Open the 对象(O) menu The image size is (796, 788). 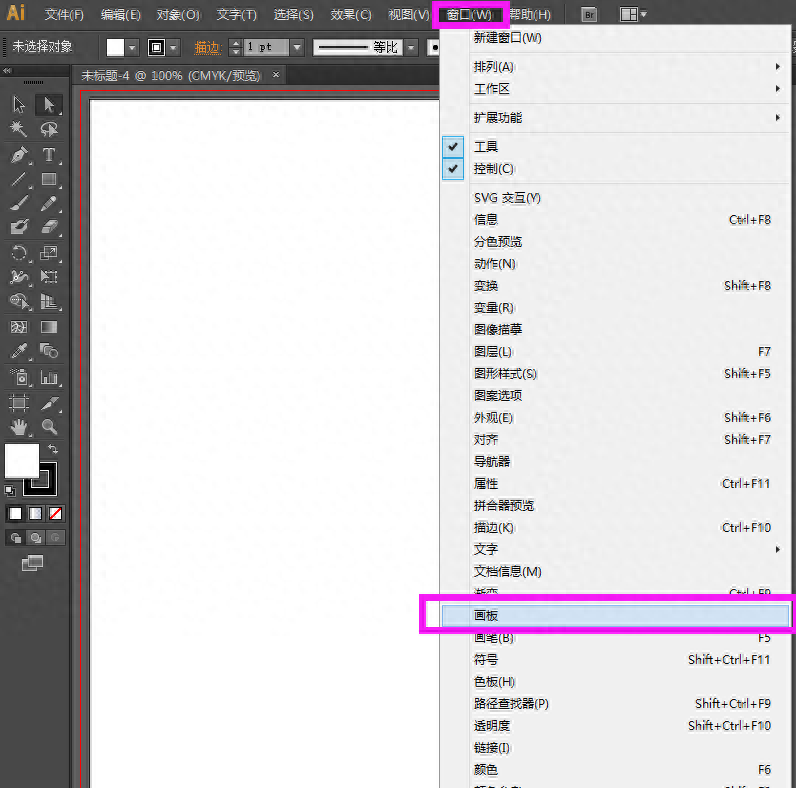click(x=178, y=15)
